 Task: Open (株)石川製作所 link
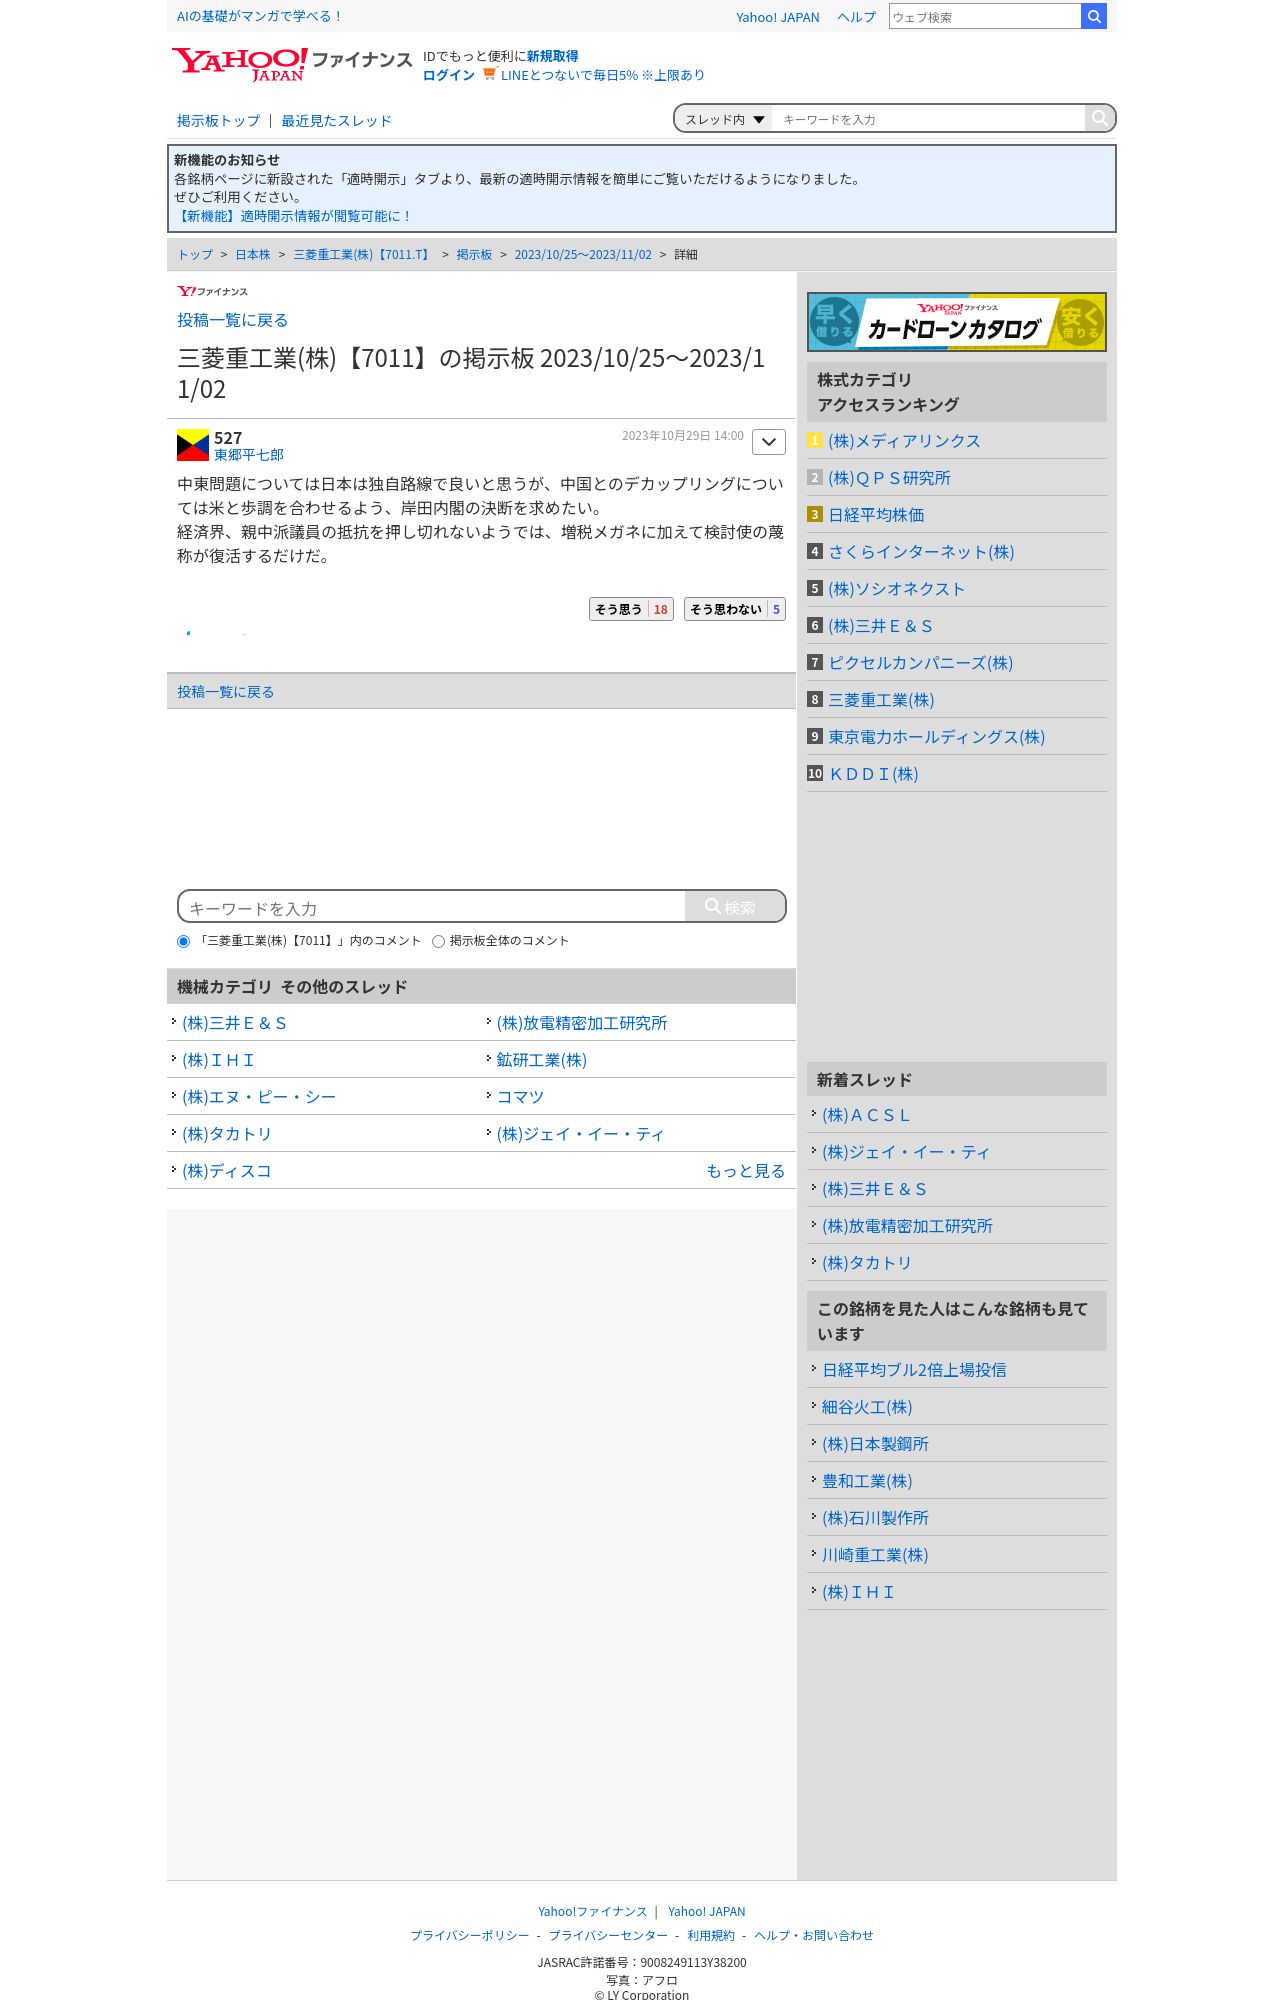click(875, 1518)
